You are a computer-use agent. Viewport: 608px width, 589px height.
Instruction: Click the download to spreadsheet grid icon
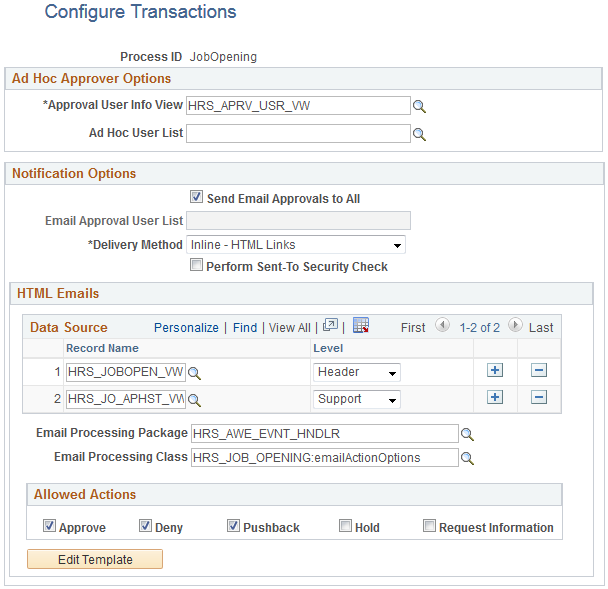click(361, 326)
